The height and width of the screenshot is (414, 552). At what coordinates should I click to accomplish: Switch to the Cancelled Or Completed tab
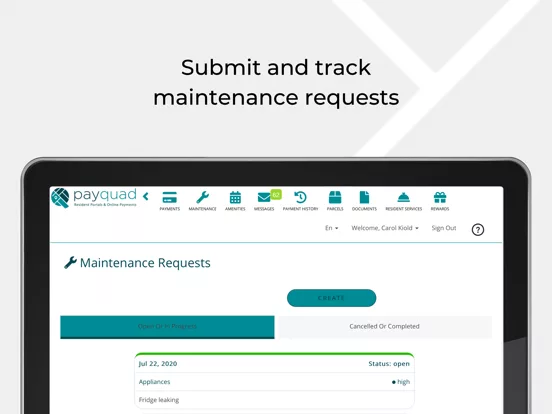(x=385, y=327)
